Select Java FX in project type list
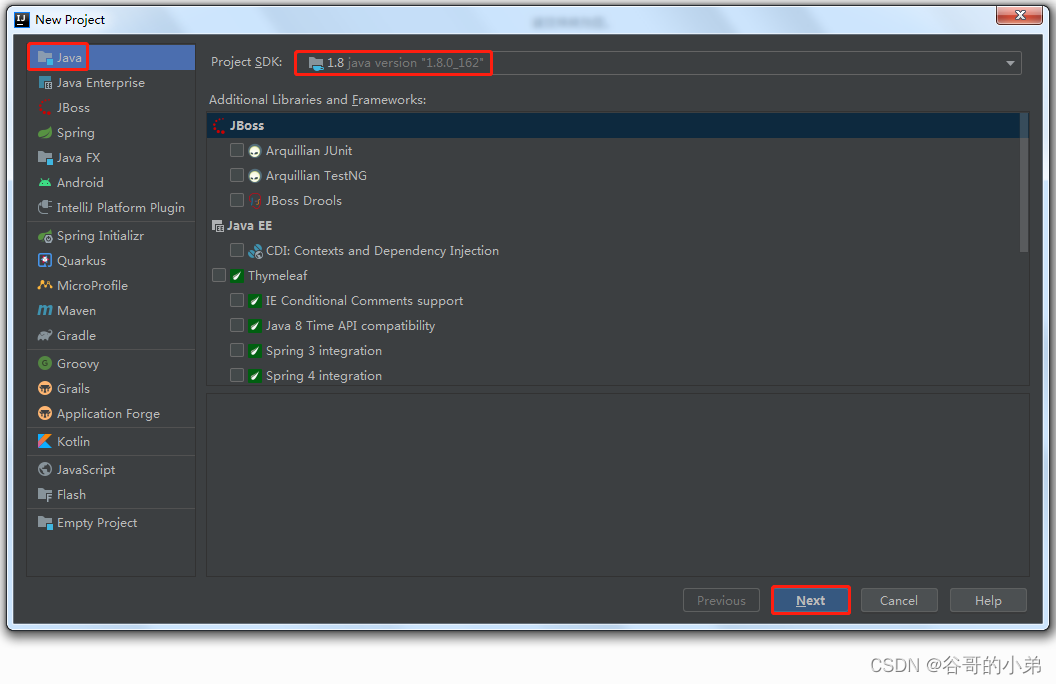 click(111, 158)
